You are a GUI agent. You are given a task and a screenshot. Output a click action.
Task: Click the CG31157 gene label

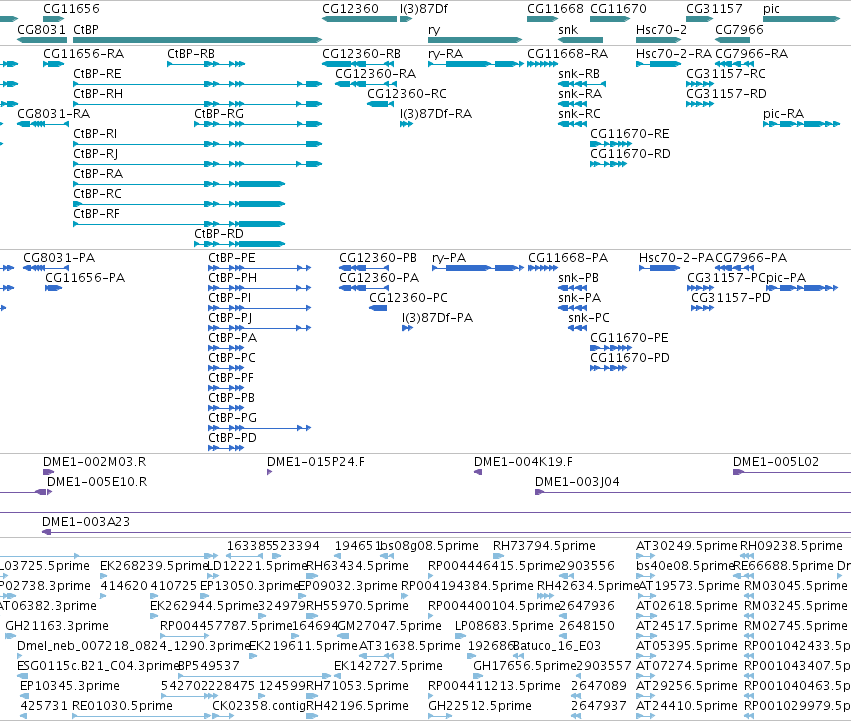click(714, 9)
